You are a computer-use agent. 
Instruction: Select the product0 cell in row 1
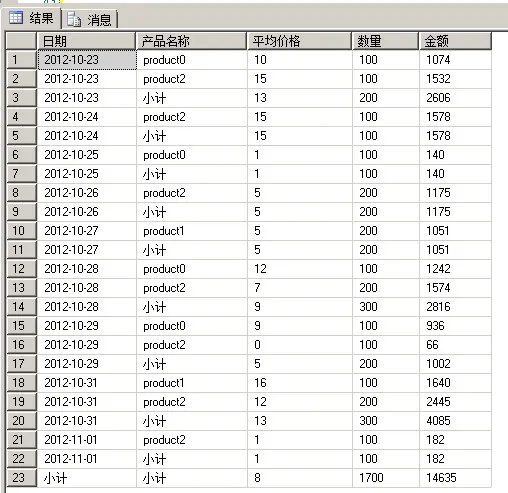tap(192, 60)
